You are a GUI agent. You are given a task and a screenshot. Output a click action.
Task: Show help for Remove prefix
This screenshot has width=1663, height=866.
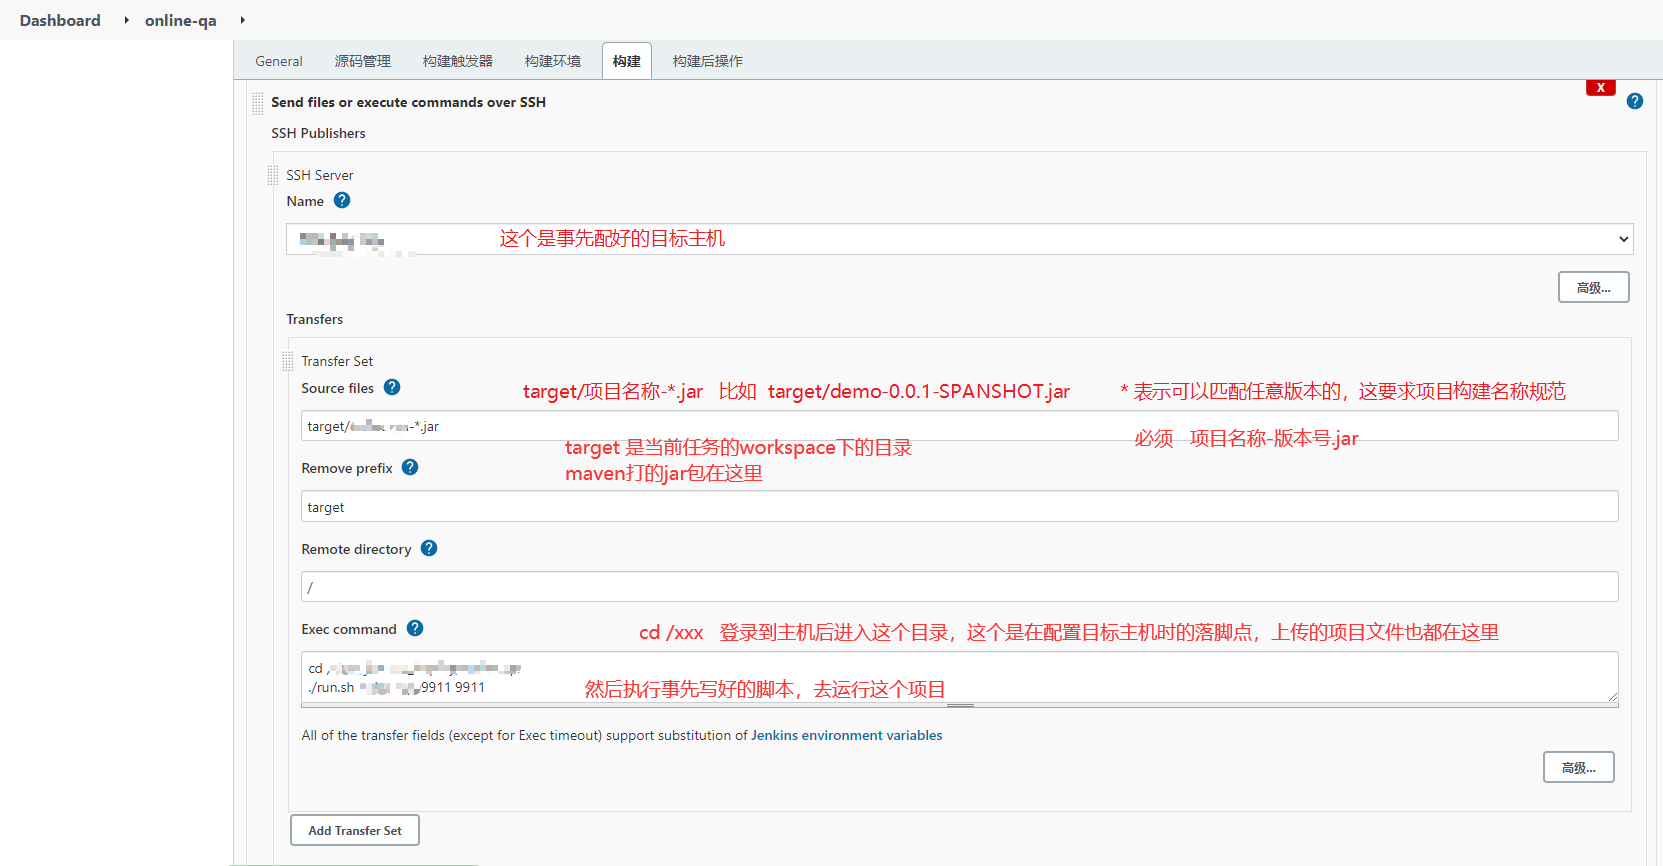tap(410, 467)
